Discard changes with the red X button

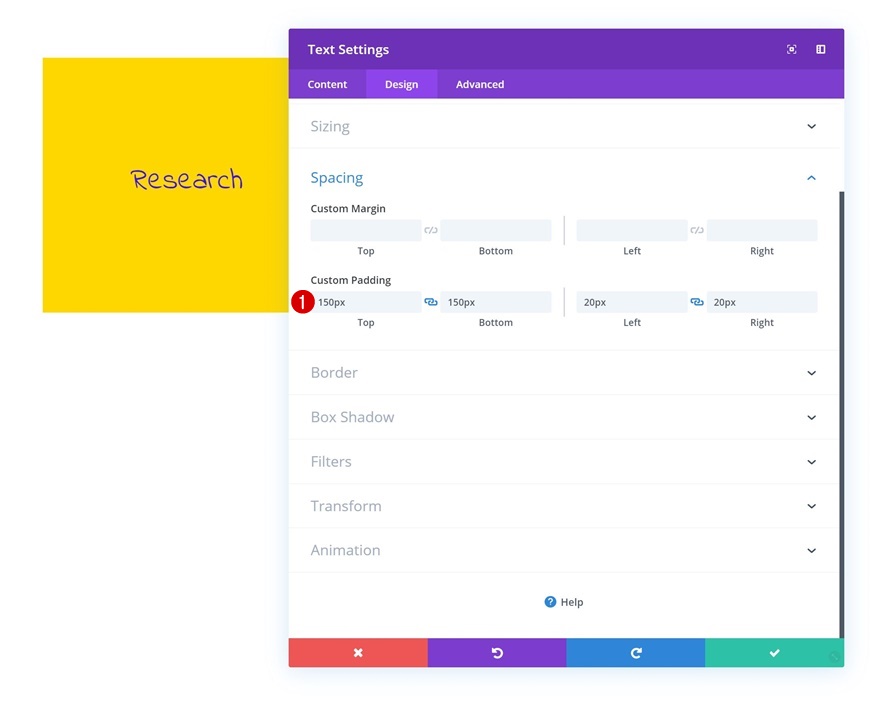tap(358, 653)
